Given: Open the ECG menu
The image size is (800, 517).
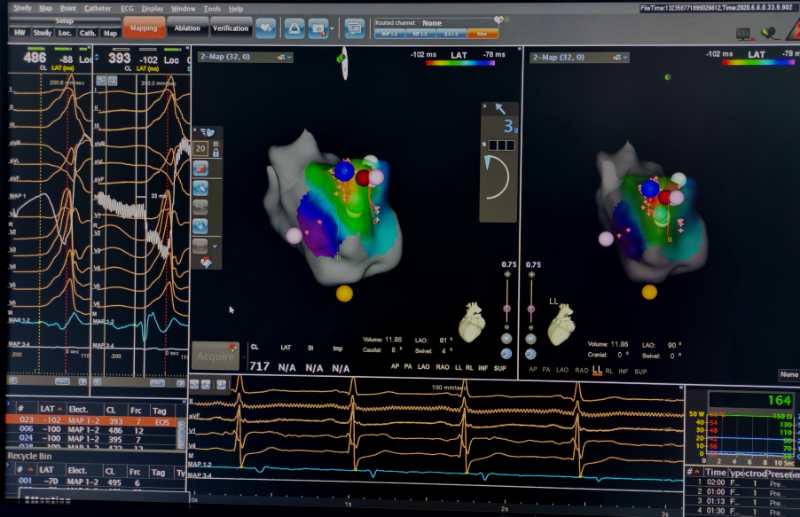Looking at the screenshot, I should 127,9.
